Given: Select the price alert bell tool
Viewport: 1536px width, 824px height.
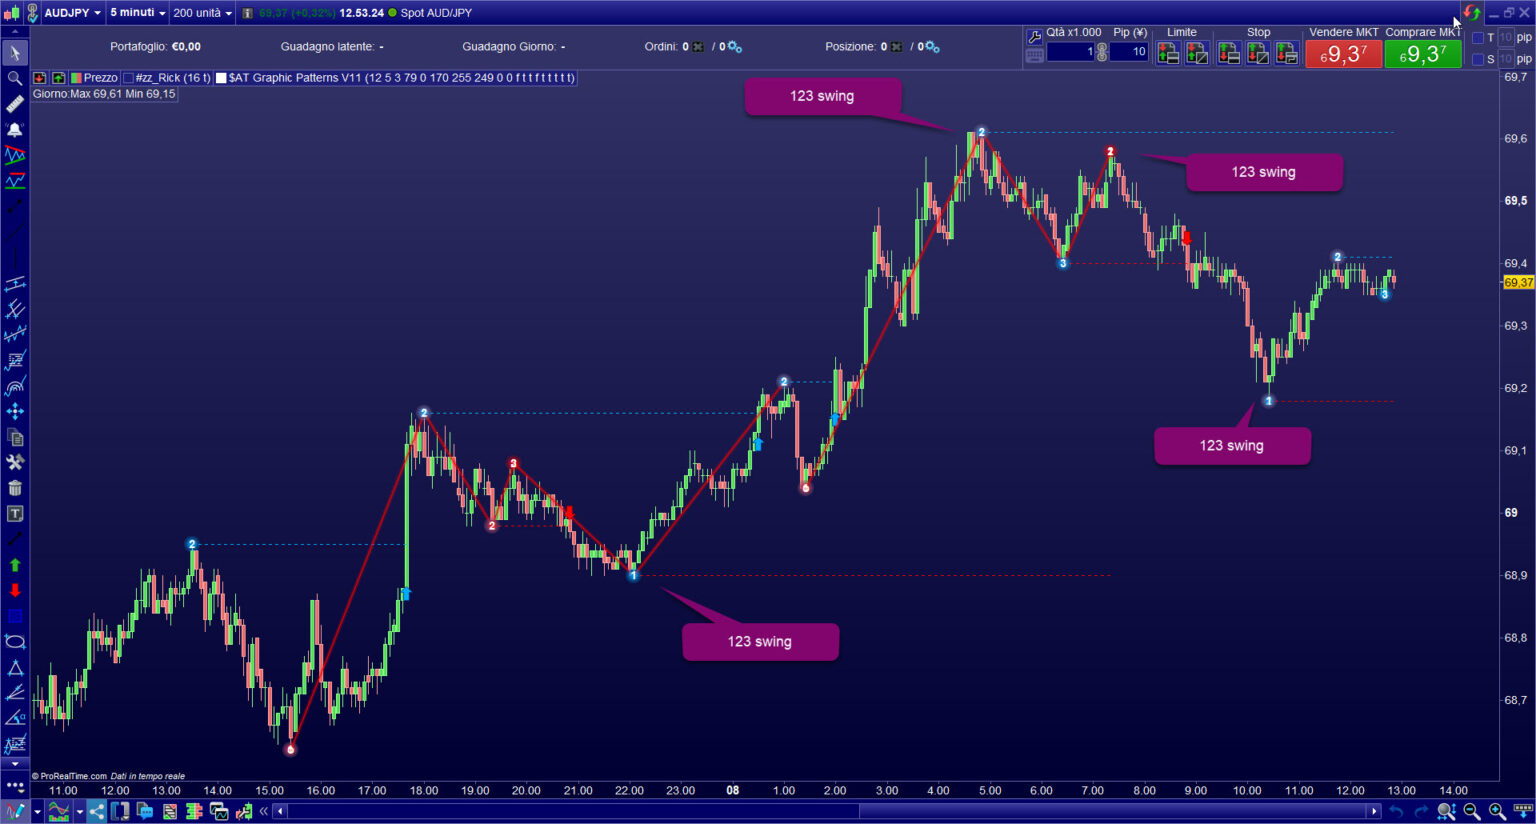Looking at the screenshot, I should 15,129.
